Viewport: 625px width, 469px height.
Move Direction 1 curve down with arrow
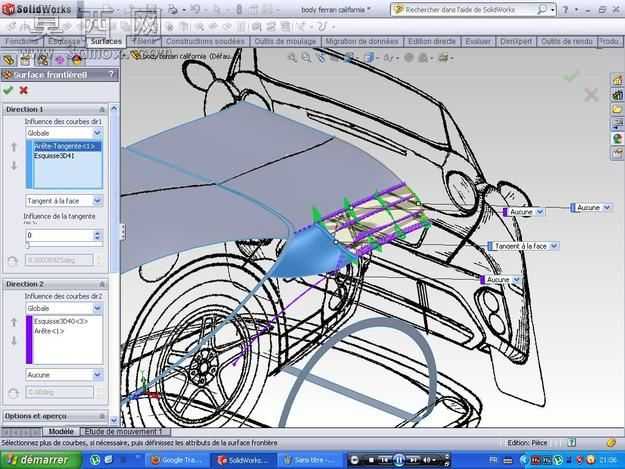click(x=14, y=165)
